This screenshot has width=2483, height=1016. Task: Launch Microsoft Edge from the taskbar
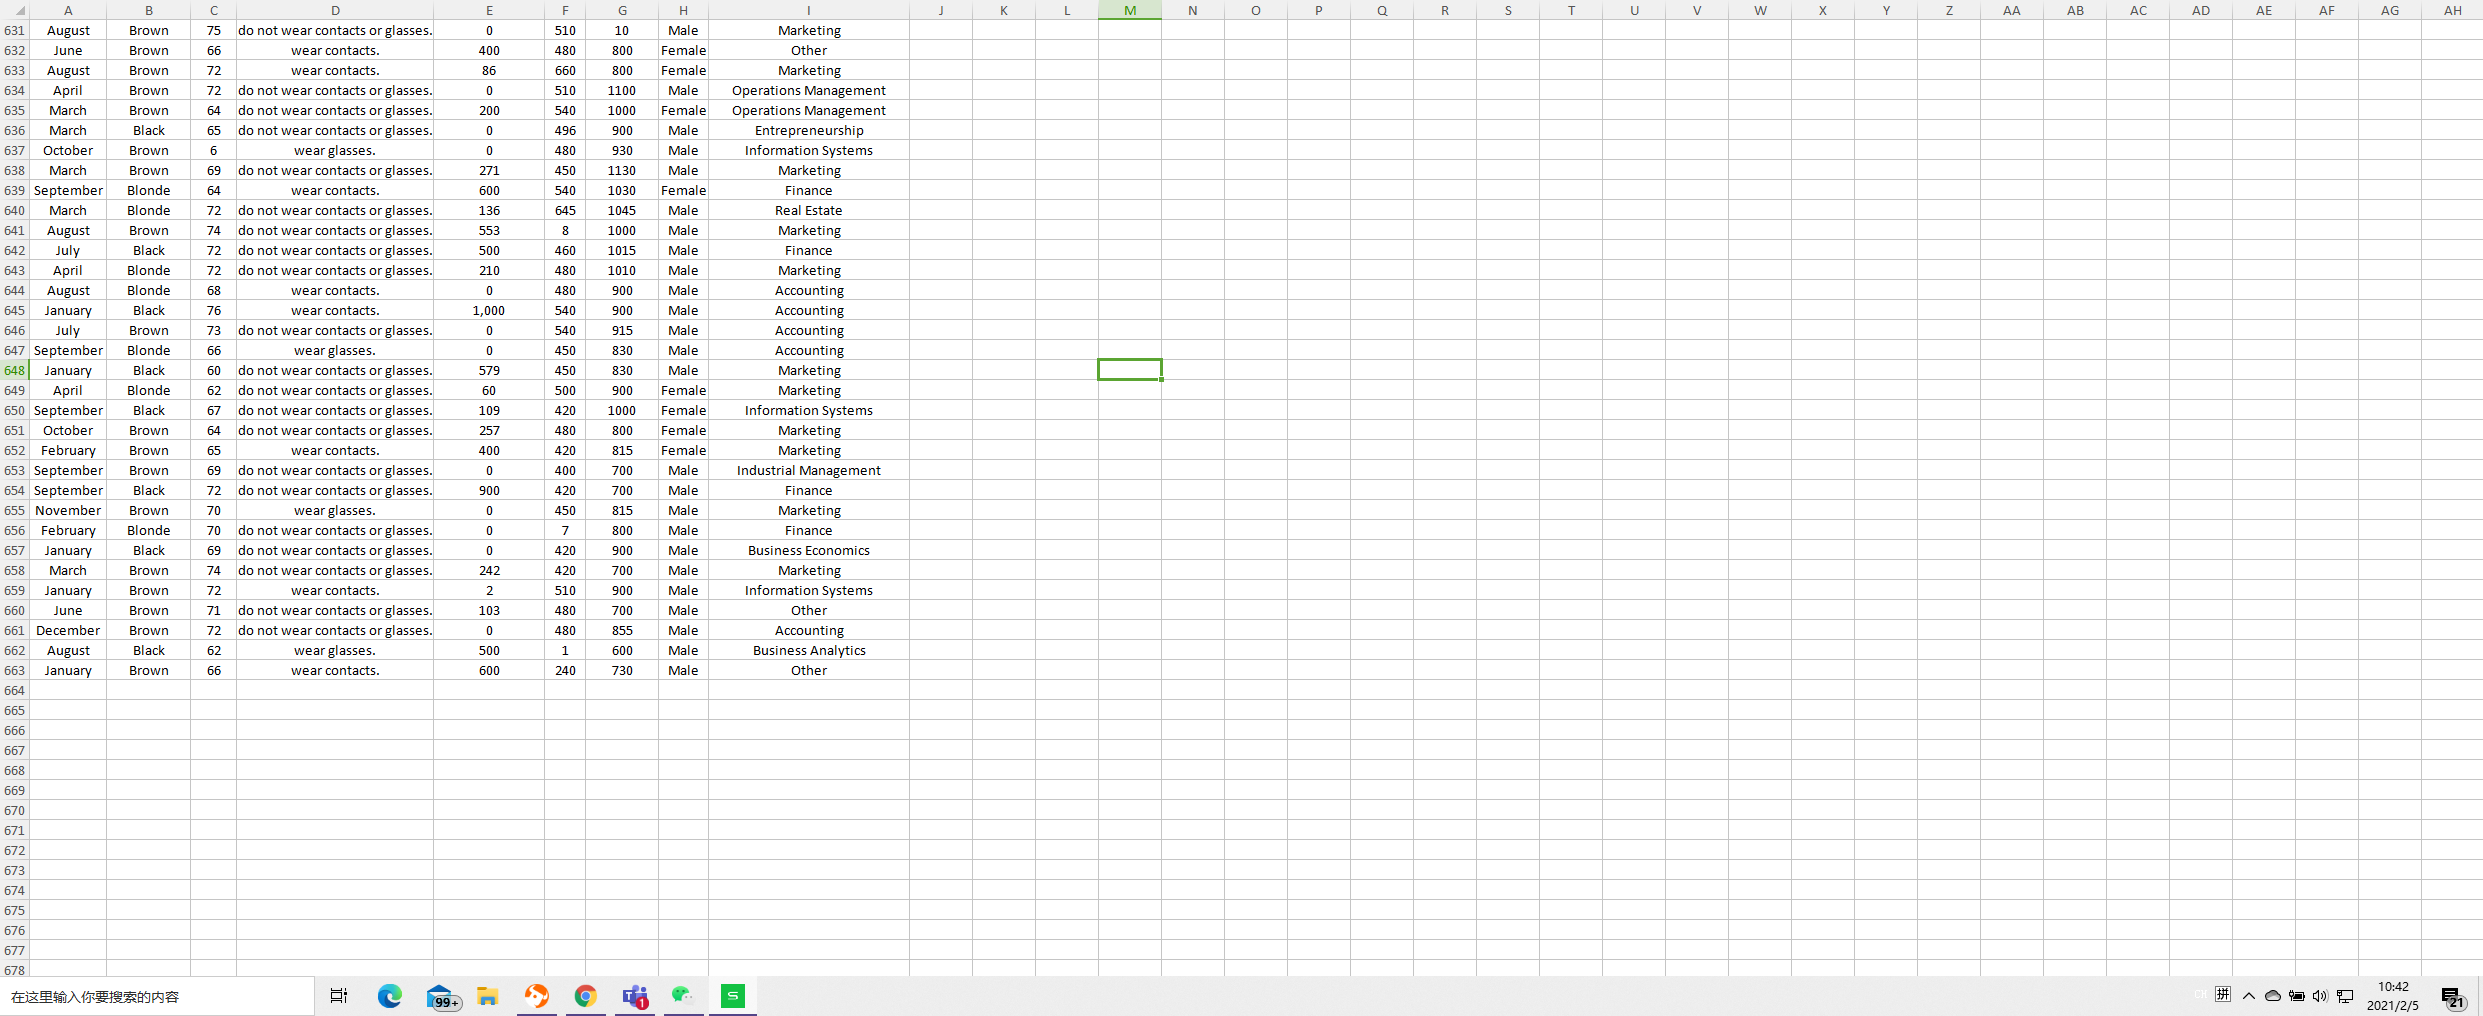390,996
